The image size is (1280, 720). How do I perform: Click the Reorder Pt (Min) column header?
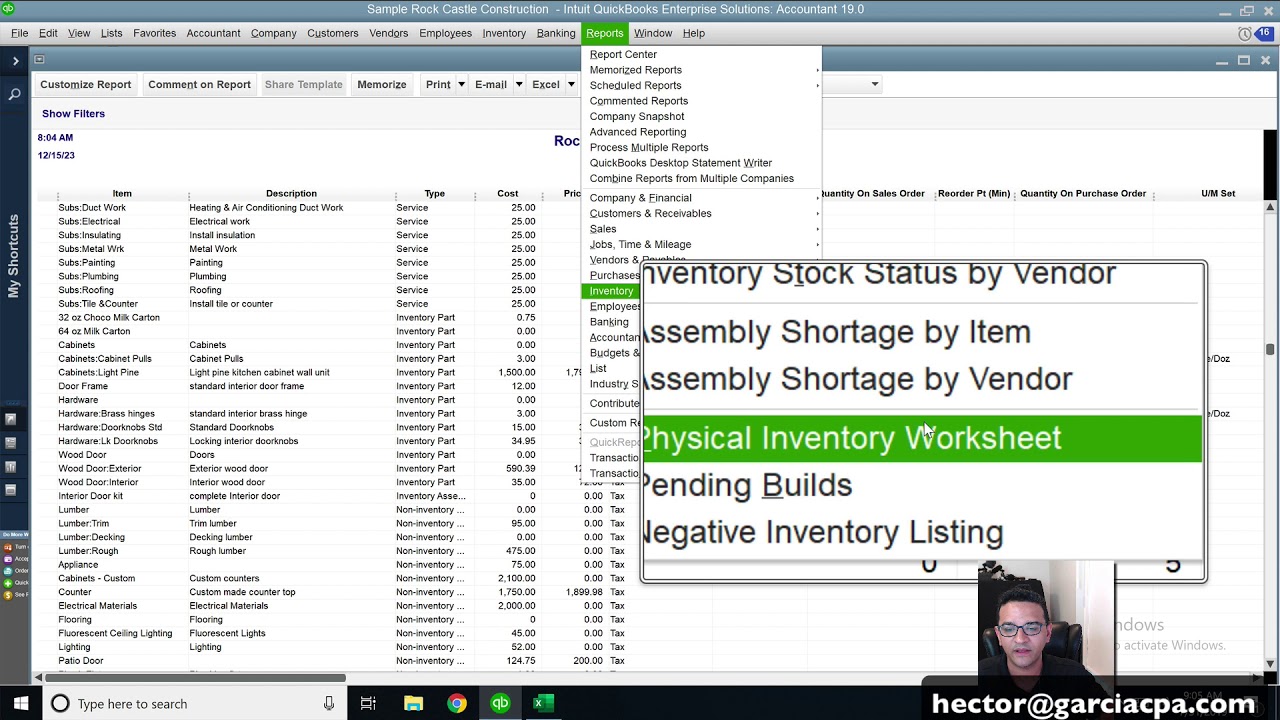tap(974, 194)
